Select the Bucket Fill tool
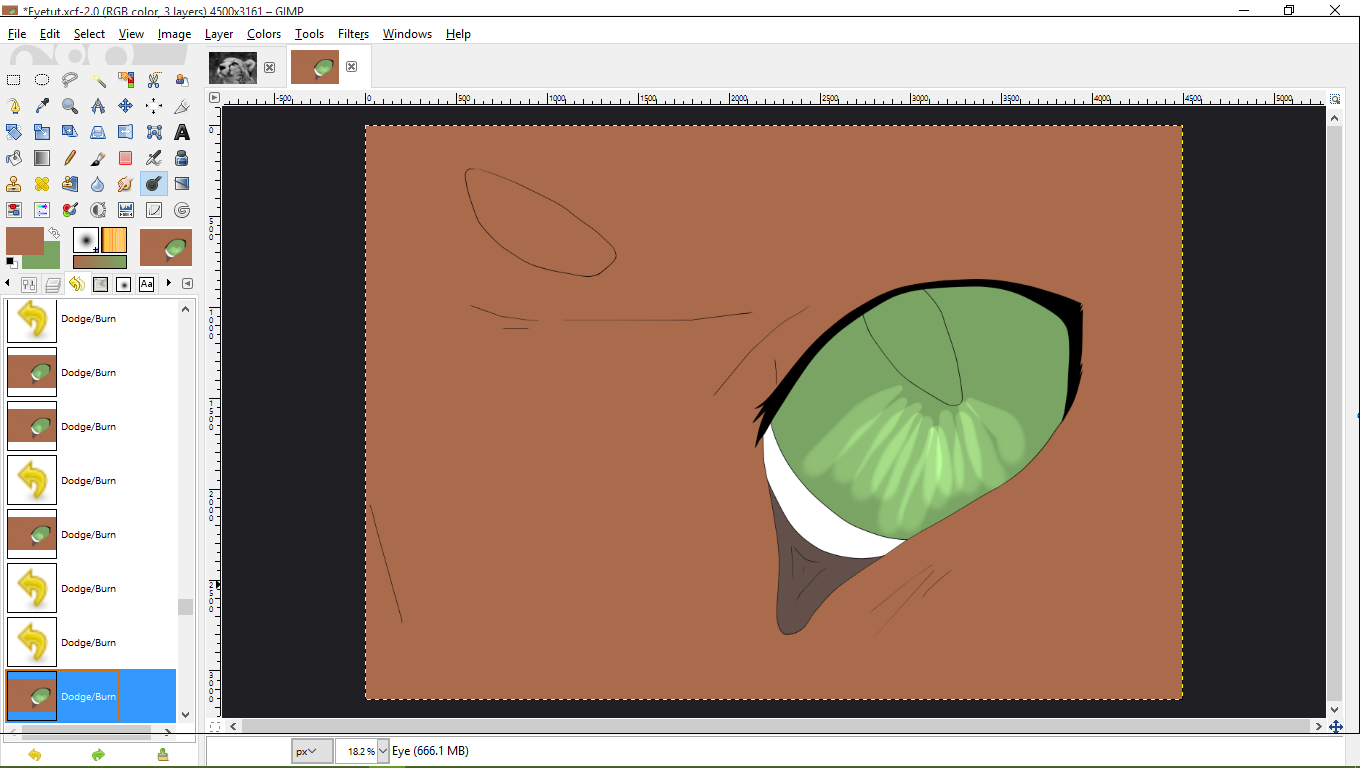The image size is (1360, 768). pyautogui.click(x=14, y=158)
